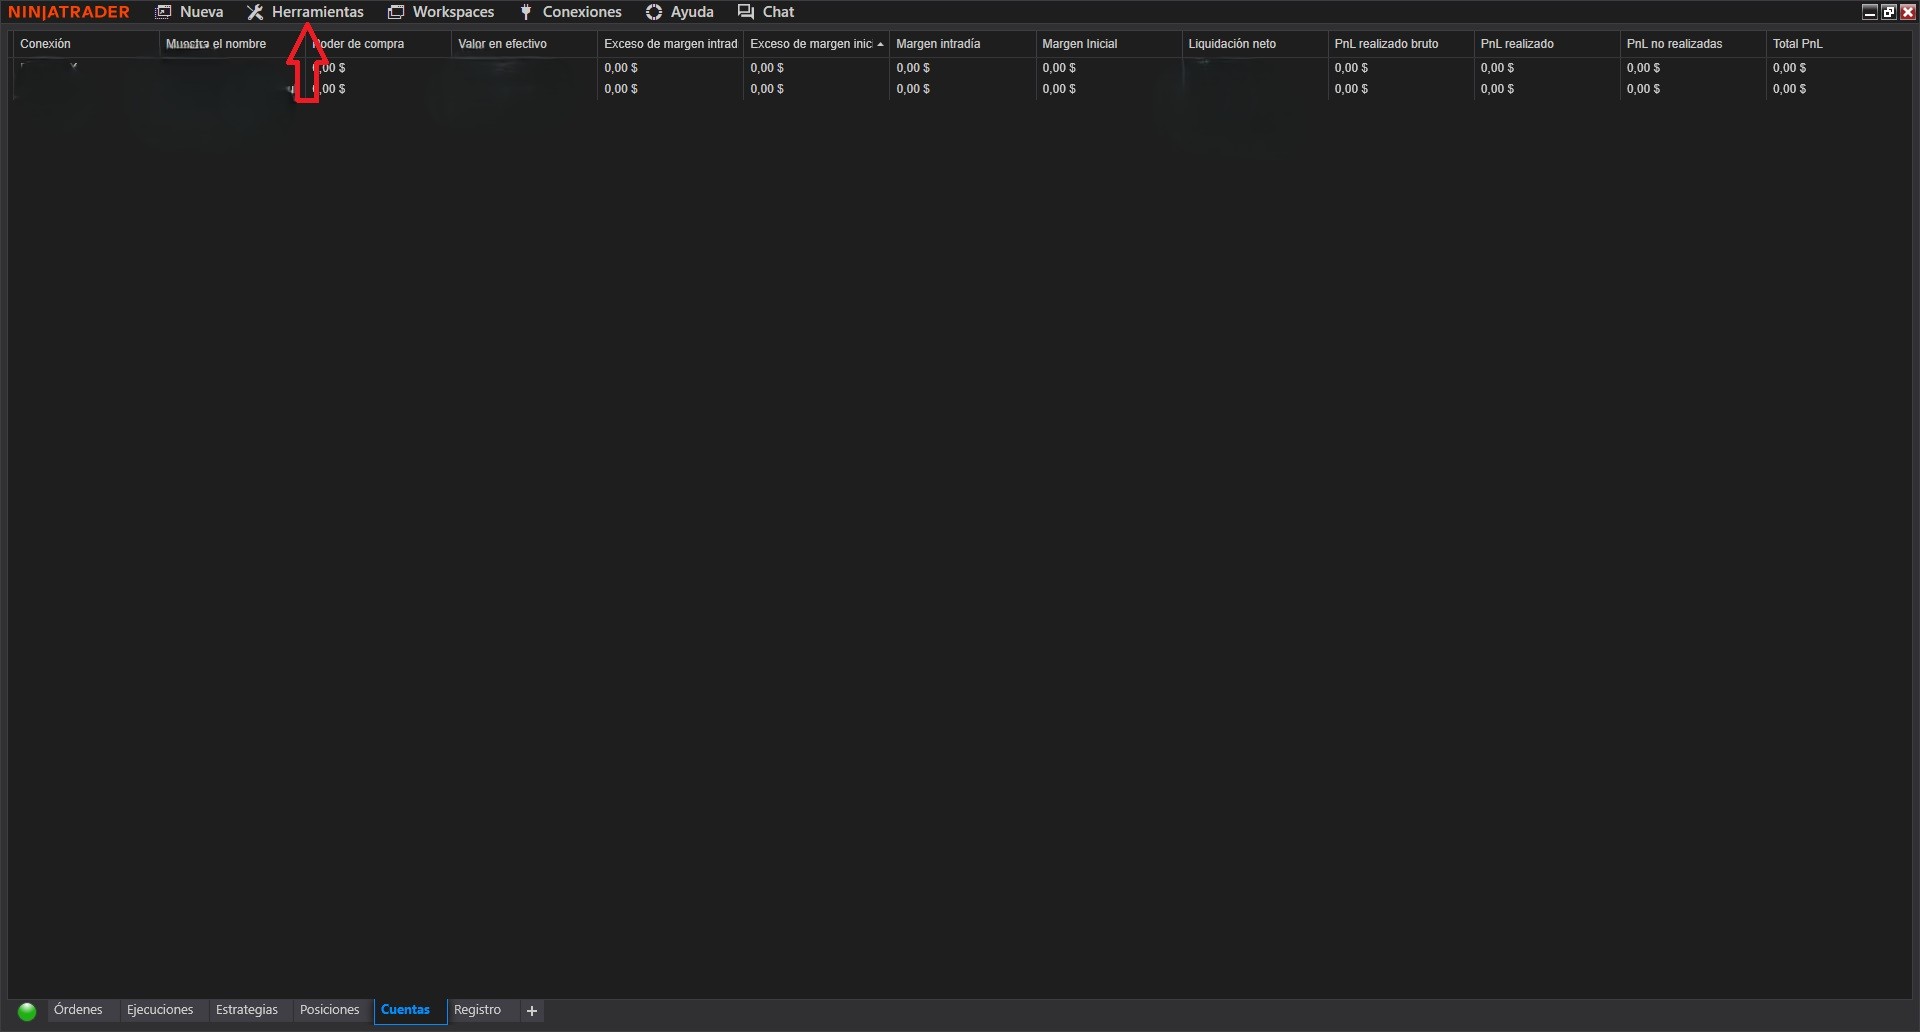Select second row Total PnL value
This screenshot has height=1032, width=1920.
pyautogui.click(x=1789, y=89)
